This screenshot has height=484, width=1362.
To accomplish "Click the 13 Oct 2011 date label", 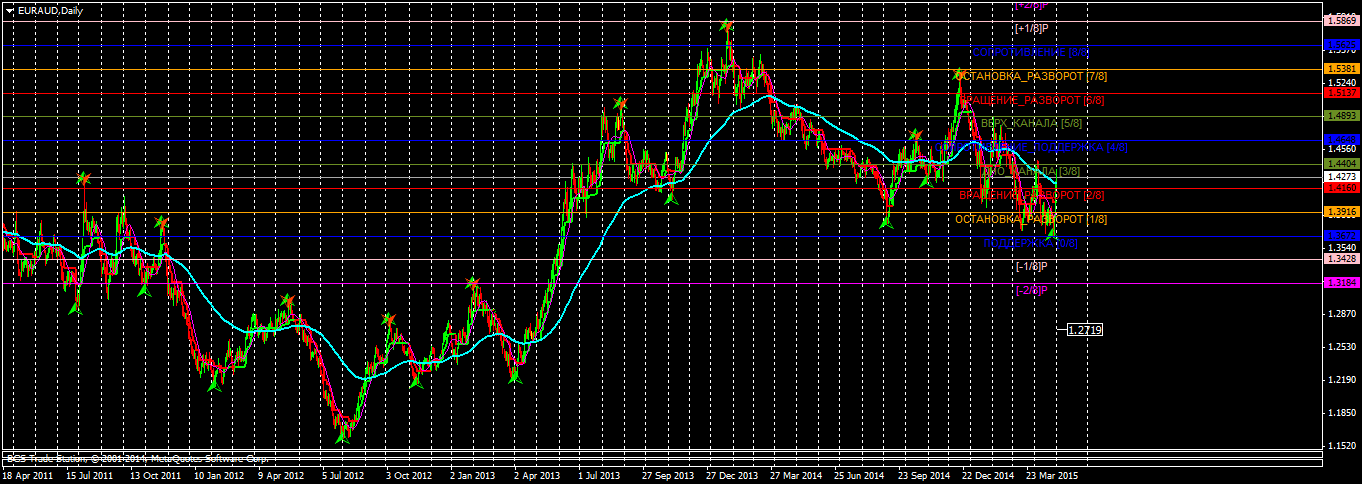I will 155,476.
